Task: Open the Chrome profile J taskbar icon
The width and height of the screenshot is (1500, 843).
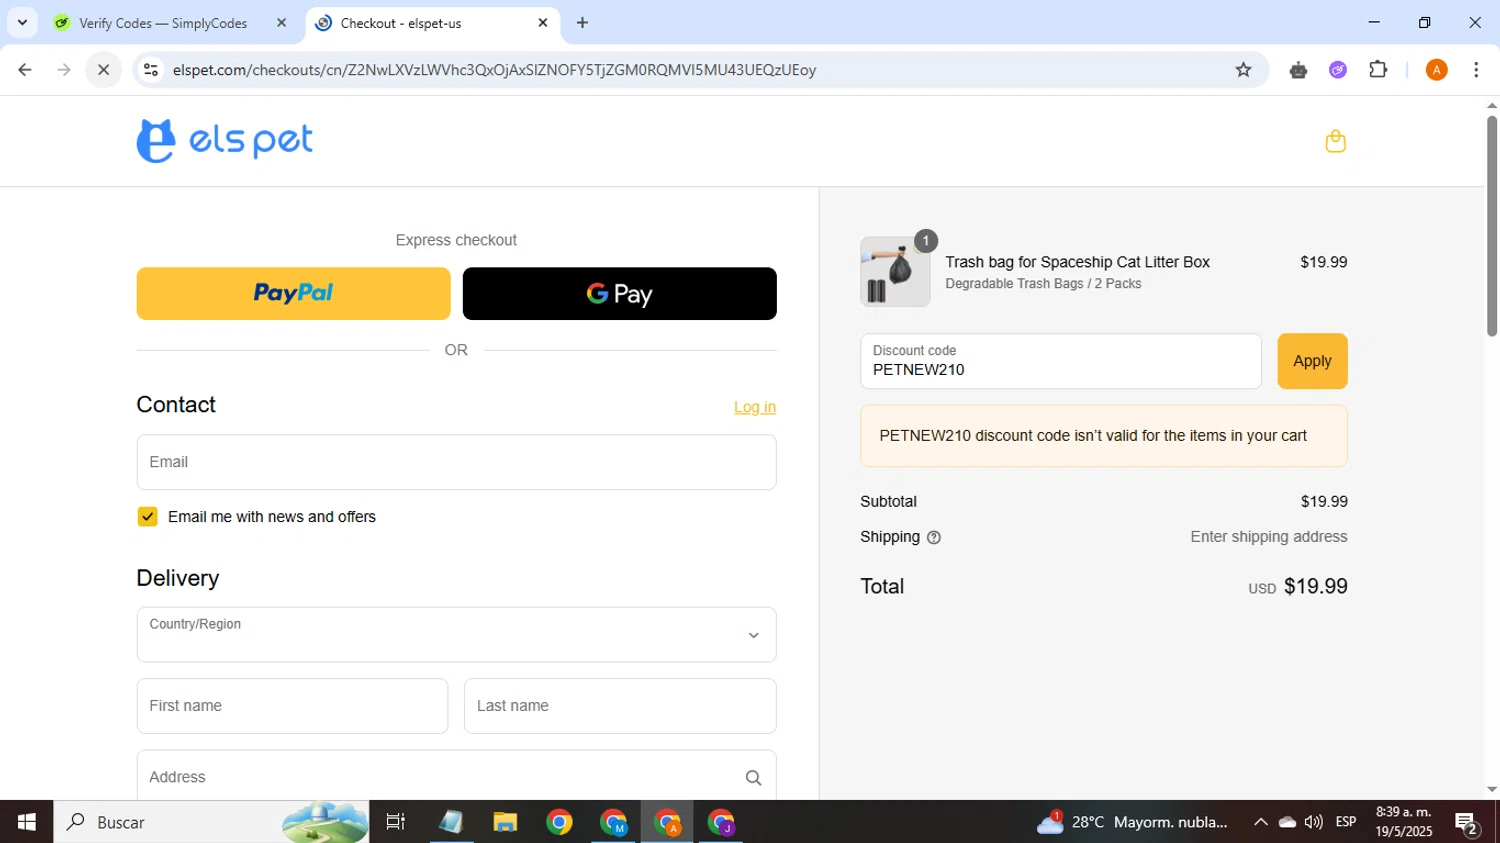Action: pos(721,822)
